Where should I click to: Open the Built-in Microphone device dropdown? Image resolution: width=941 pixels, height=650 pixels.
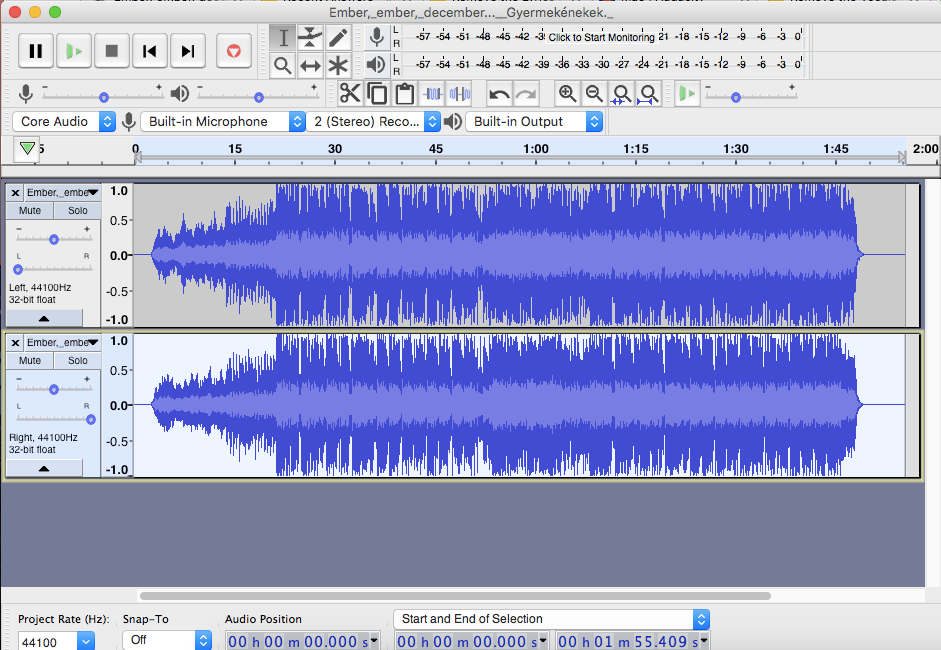(222, 120)
